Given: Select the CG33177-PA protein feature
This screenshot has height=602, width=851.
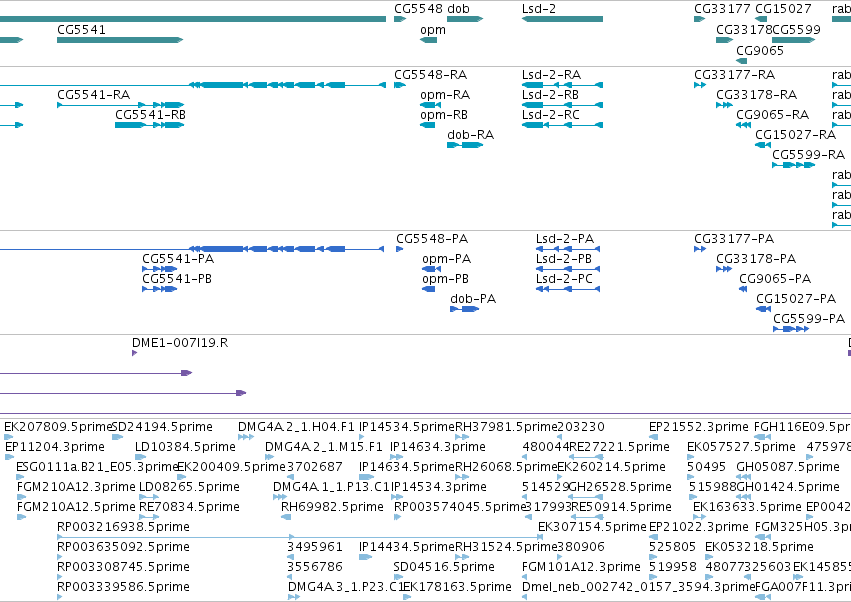Looking at the screenshot, I should pyautogui.click(x=700, y=249).
